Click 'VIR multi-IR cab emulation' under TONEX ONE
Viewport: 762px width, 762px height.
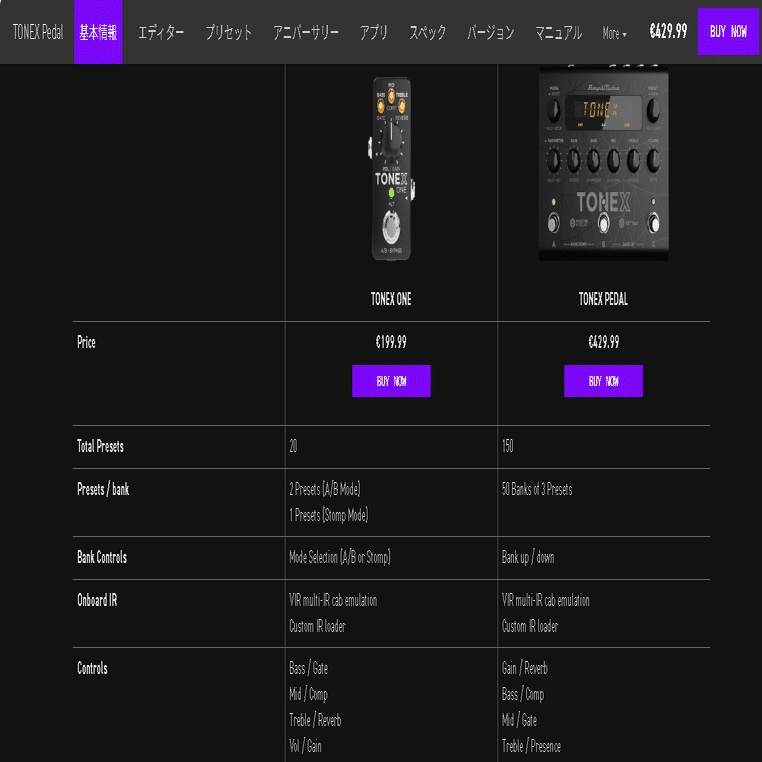click(x=333, y=600)
